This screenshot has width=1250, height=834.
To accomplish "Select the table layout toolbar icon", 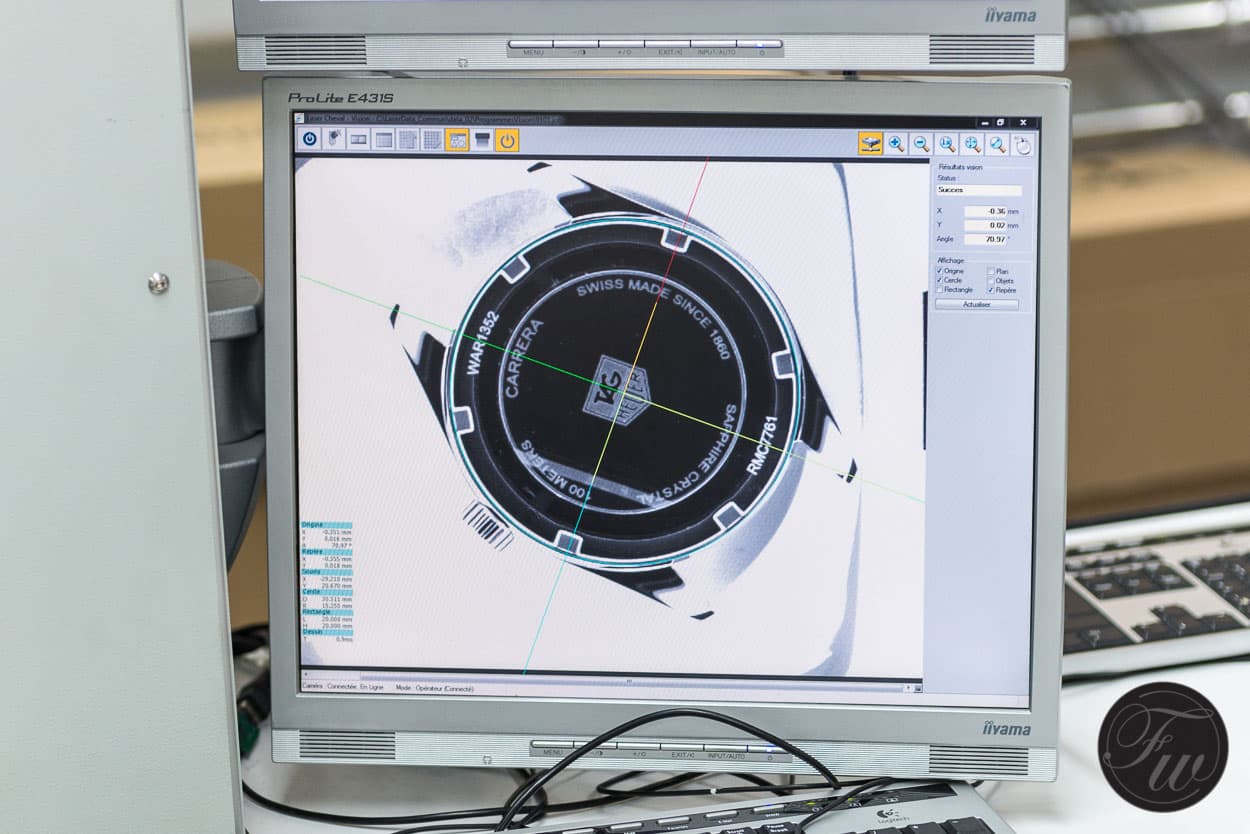I will point(383,140).
